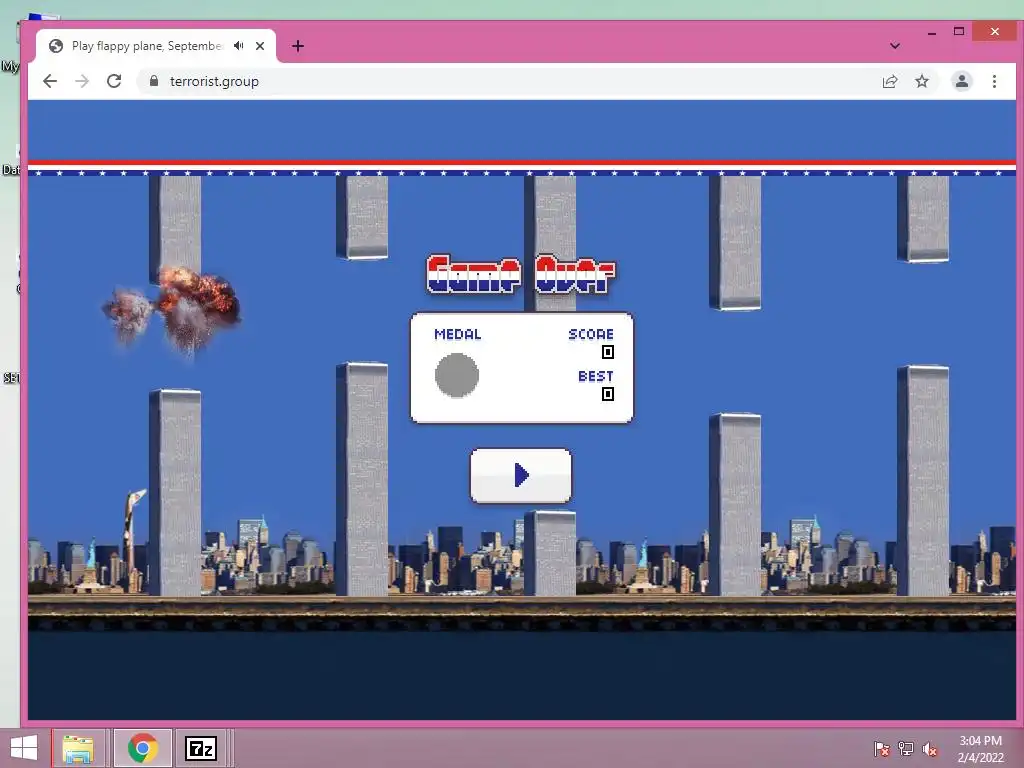Minimize the Chrome window

[932, 31]
